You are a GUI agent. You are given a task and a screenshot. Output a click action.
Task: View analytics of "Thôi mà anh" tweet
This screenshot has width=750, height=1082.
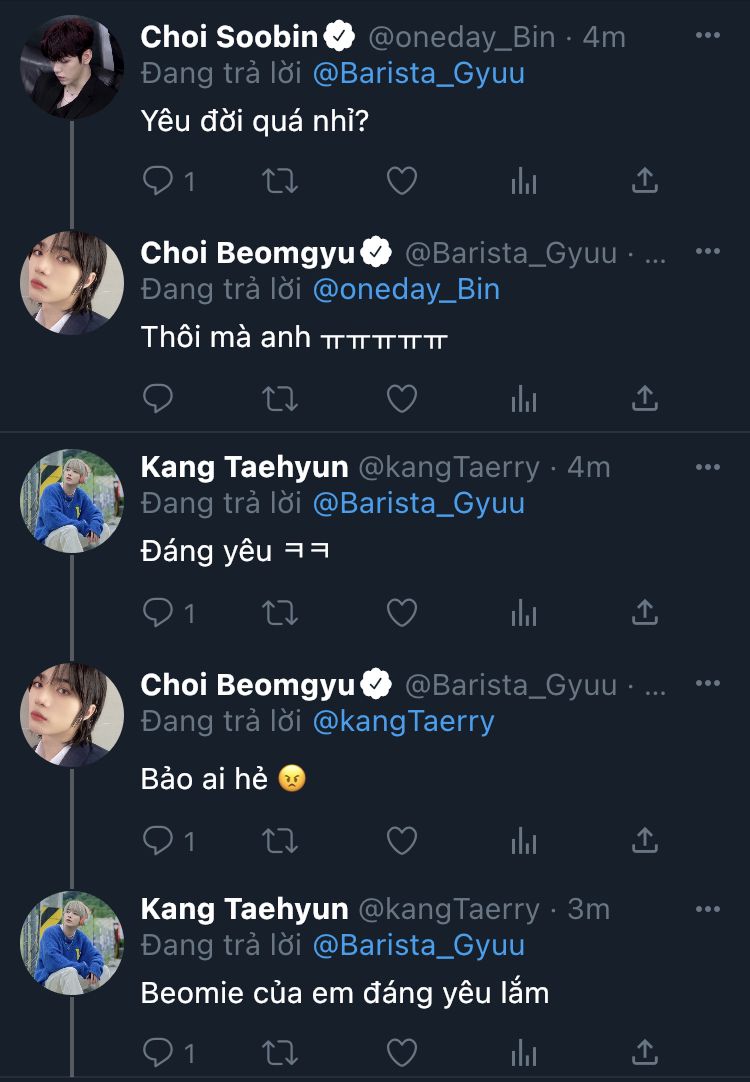click(x=524, y=399)
